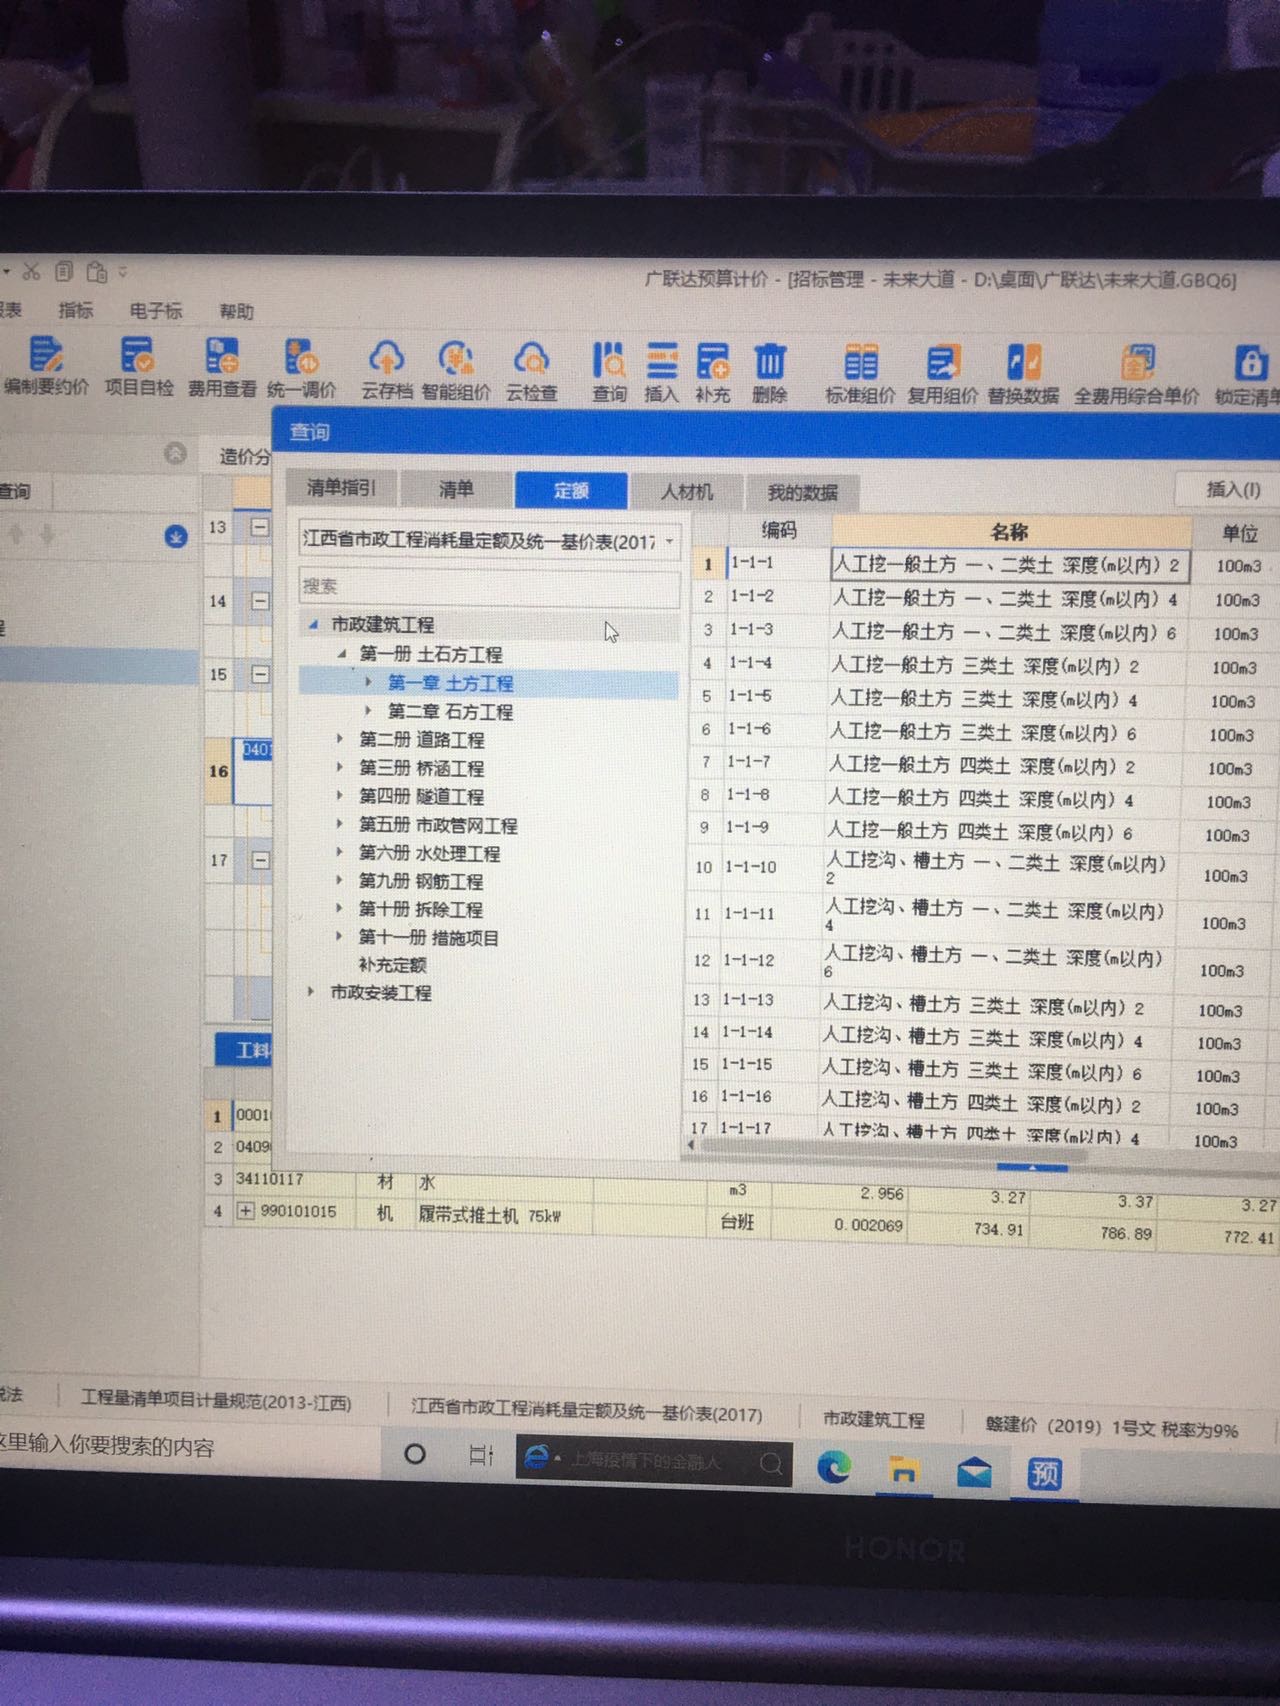The height and width of the screenshot is (1706, 1280).
Task: Select 补充定额 in the tree
Action: click(392, 965)
